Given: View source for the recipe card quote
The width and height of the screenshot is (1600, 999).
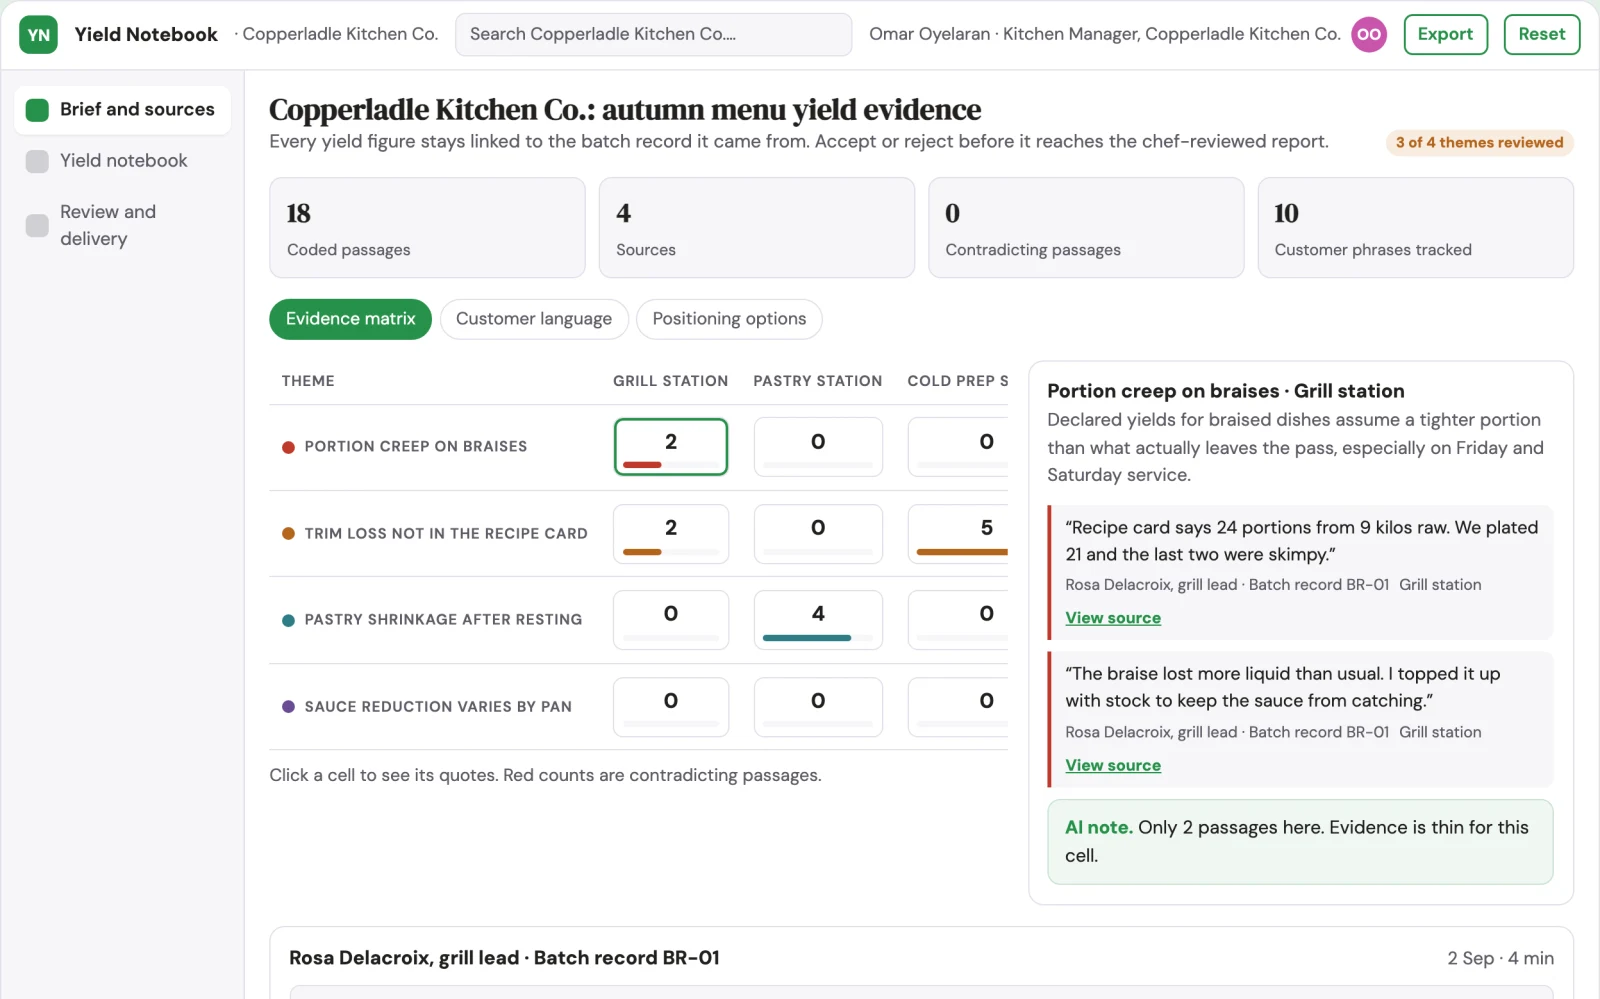Looking at the screenshot, I should click(x=1112, y=618).
